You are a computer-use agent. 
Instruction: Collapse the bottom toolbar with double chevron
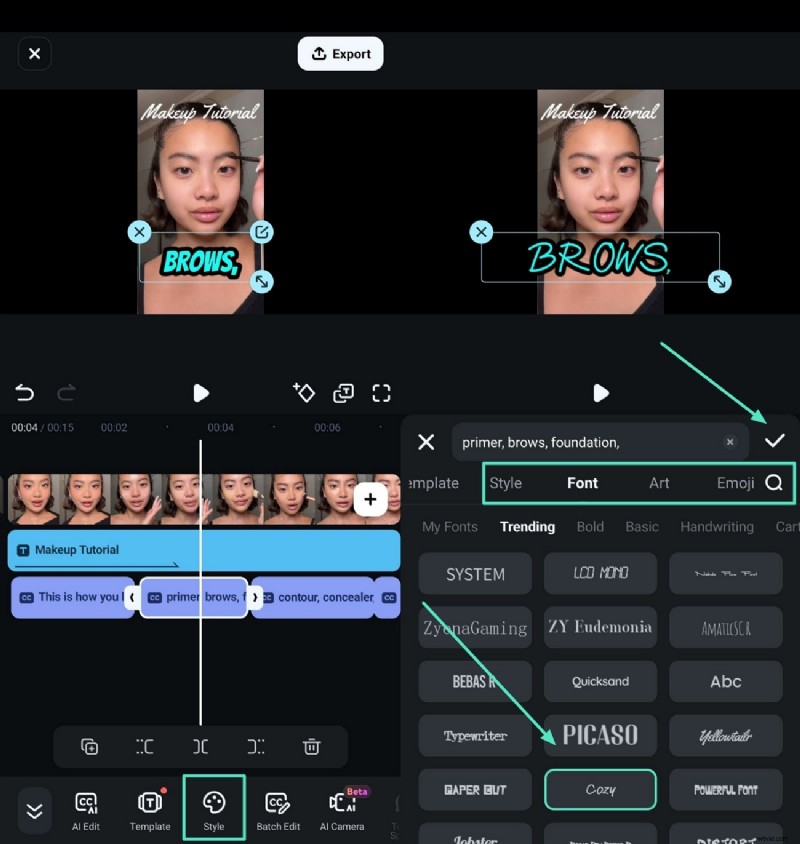(34, 811)
